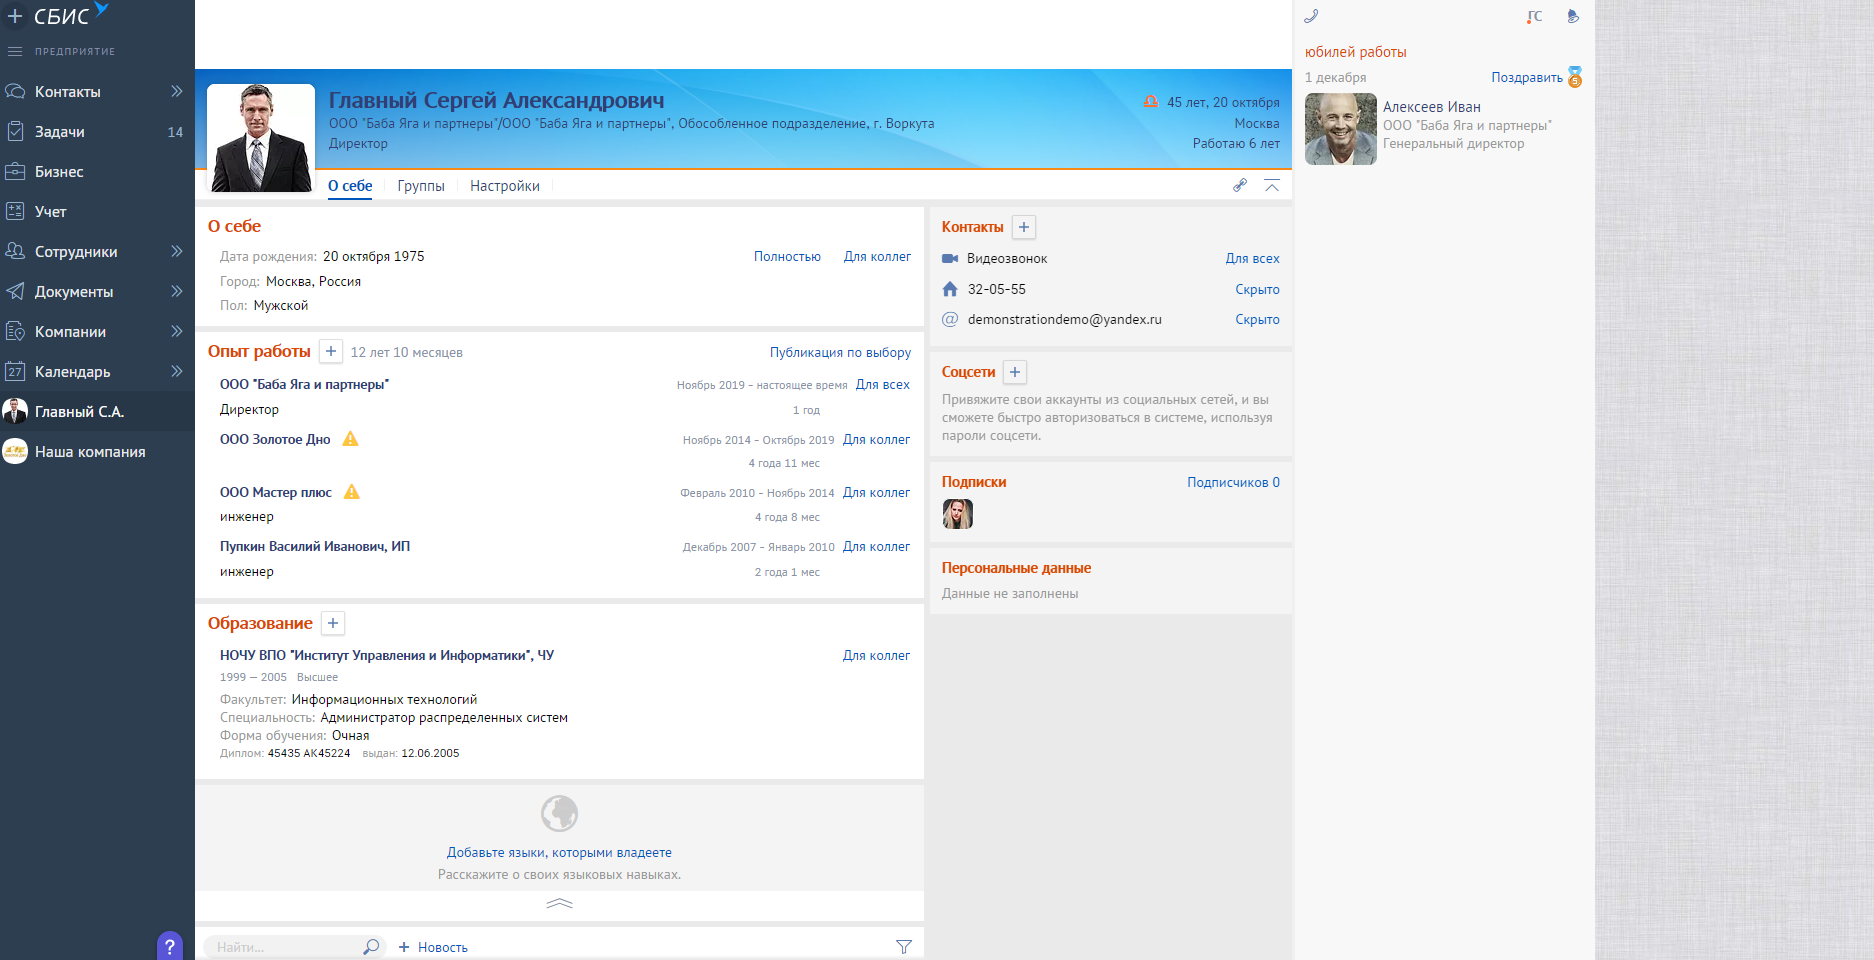This screenshot has width=1874, height=960.
Task: Expand the Компании submenu arrows
Action: 177,331
